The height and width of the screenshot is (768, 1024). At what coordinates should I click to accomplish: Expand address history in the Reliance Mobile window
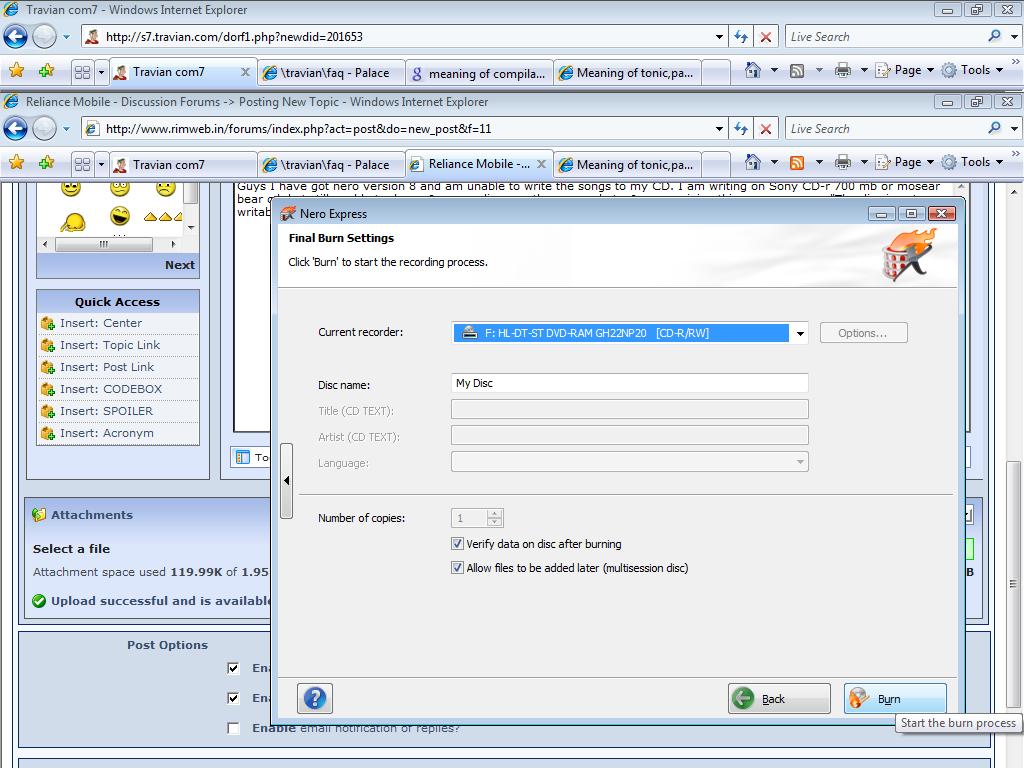coord(719,129)
